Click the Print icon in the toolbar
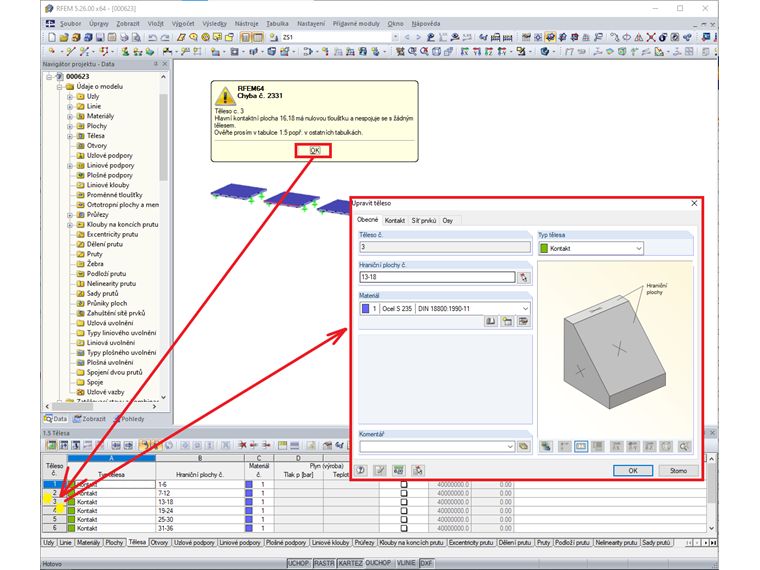Image resolution: width=760 pixels, height=570 pixels. (x=125, y=37)
